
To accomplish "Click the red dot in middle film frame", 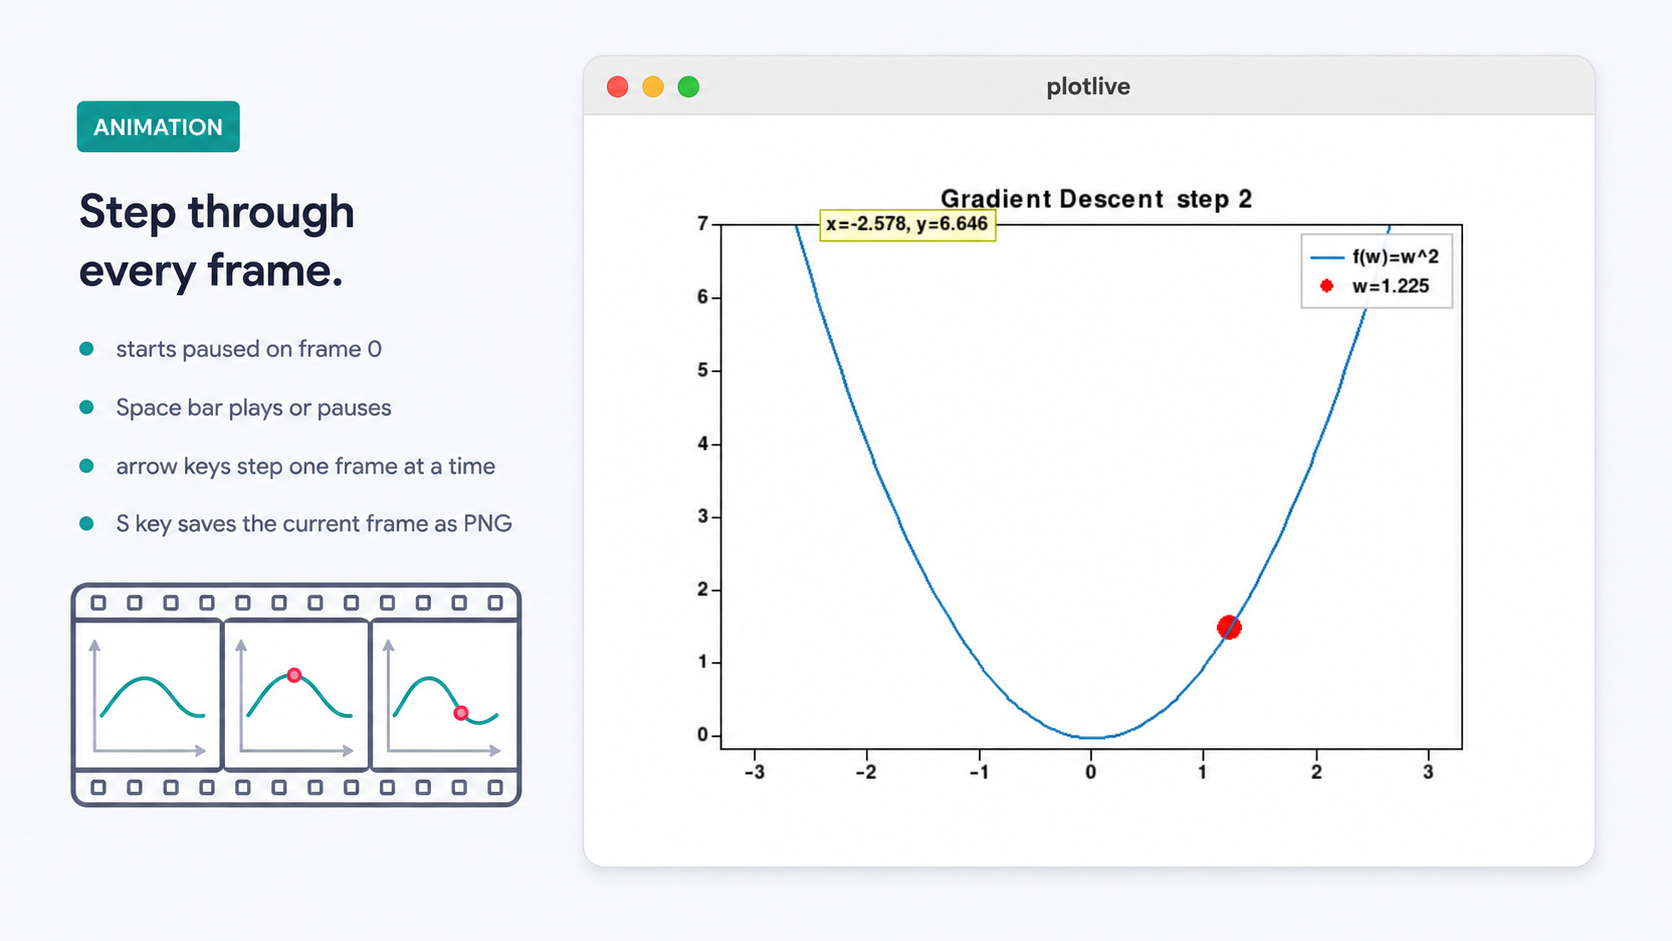I will point(294,675).
